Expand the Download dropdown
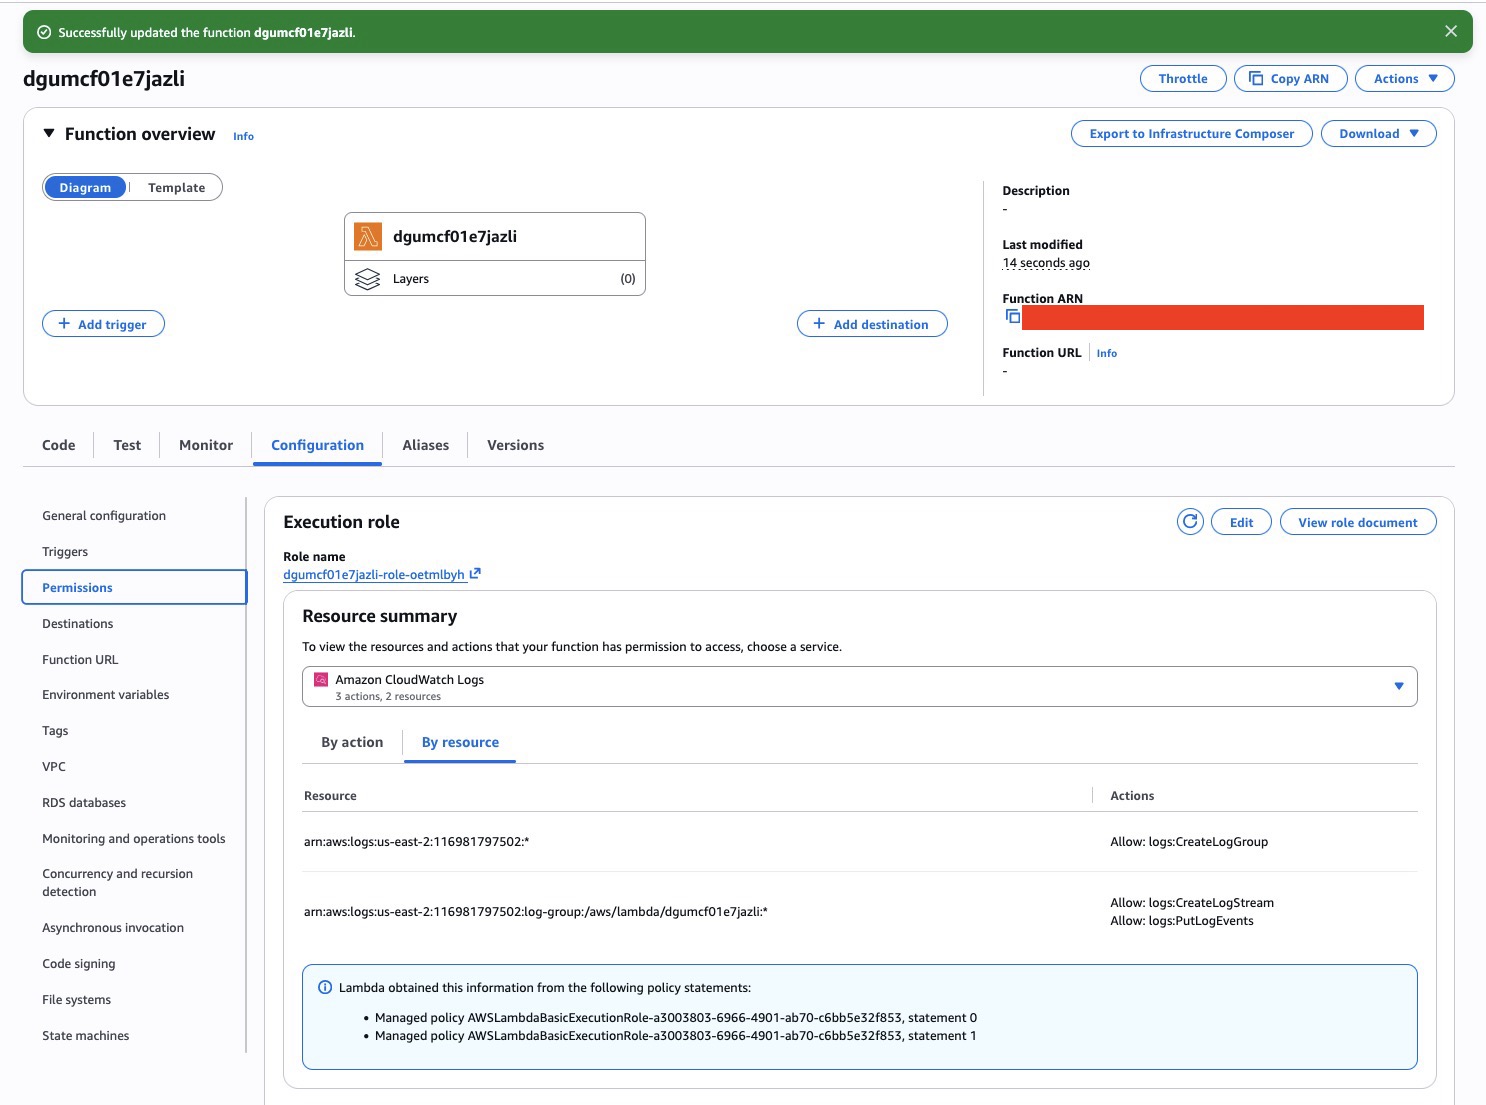Image resolution: width=1486 pixels, height=1105 pixels. click(1378, 134)
